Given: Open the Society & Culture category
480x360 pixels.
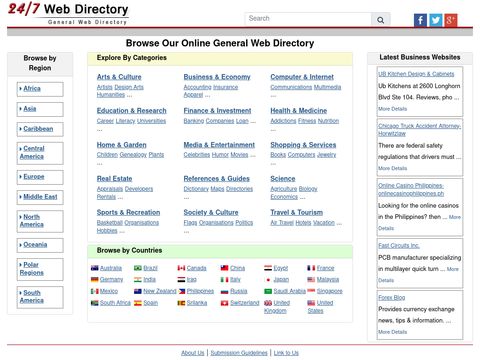Looking at the screenshot, I should 211,212.
